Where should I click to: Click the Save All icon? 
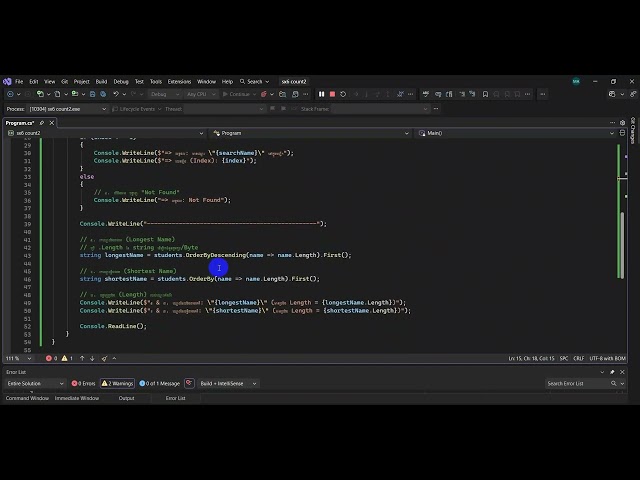pyautogui.click(x=103, y=94)
